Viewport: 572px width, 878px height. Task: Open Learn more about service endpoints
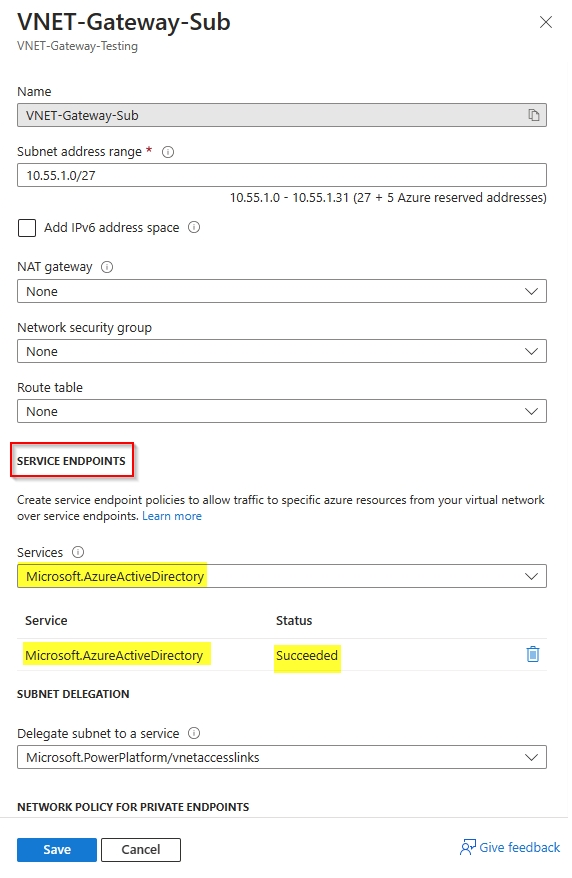coord(172,516)
